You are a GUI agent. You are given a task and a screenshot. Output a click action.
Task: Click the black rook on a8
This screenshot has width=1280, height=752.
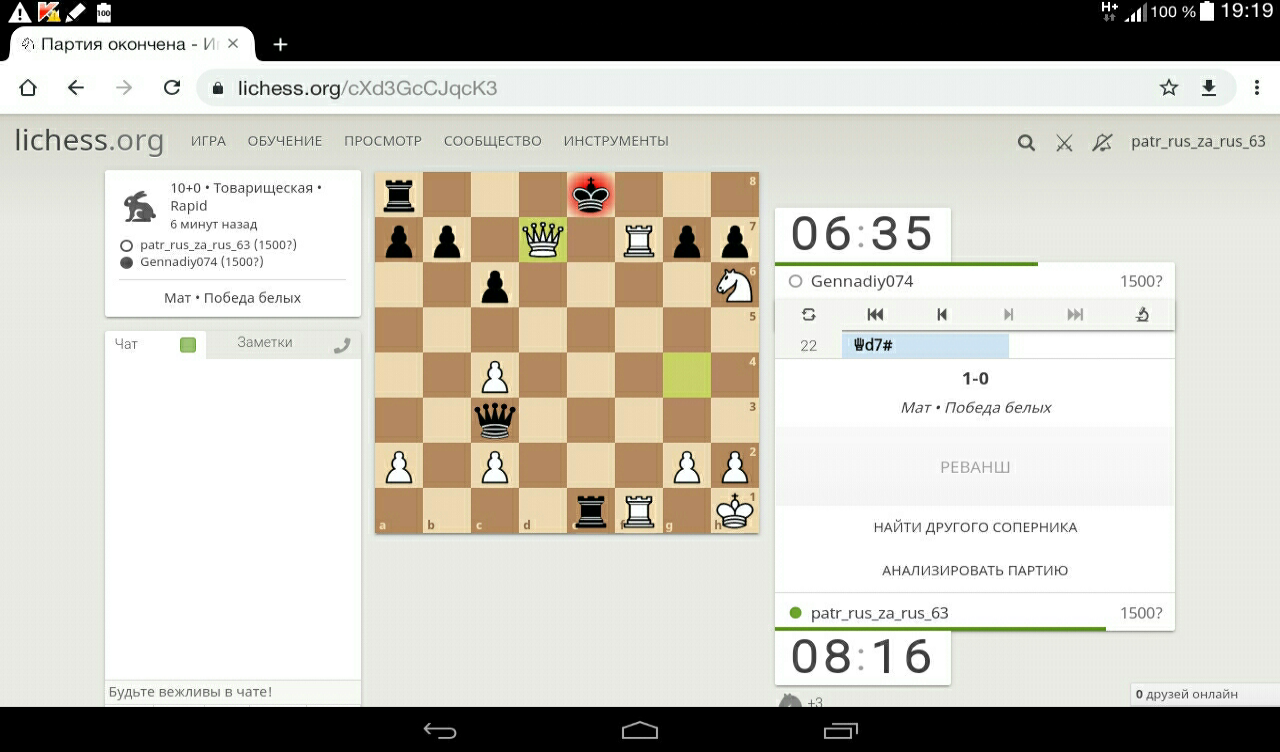399,194
